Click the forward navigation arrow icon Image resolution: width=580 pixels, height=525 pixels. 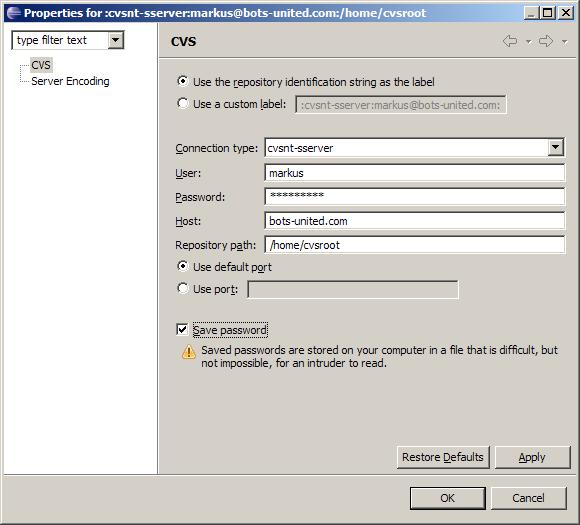pyautogui.click(x=546, y=41)
